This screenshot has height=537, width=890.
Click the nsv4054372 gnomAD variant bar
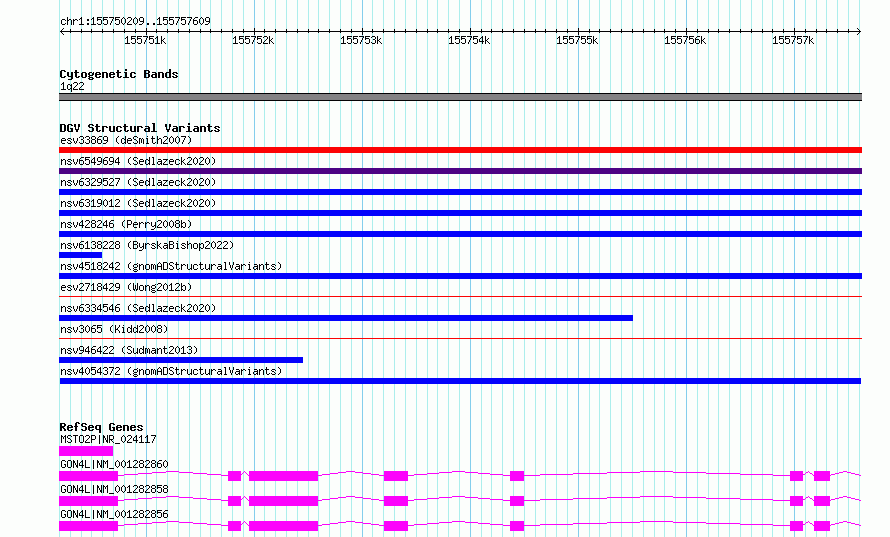click(460, 381)
